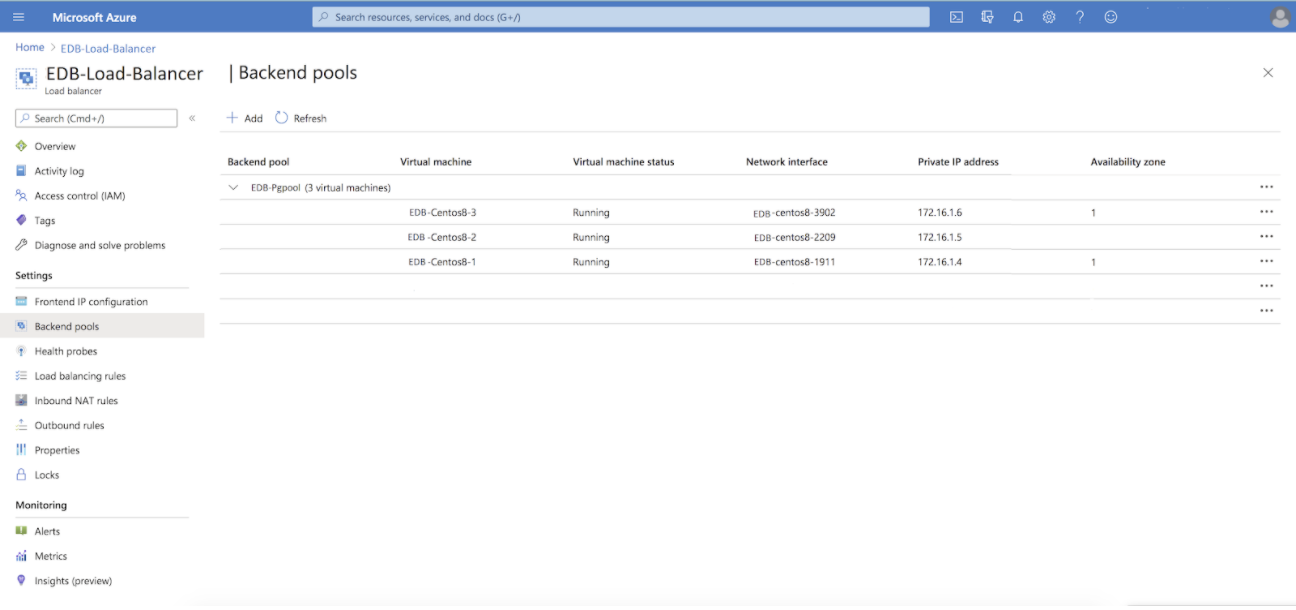Image resolution: width=1296 pixels, height=610 pixels.
Task: Click the Microsoft Azure logo text
Action: coord(94,17)
